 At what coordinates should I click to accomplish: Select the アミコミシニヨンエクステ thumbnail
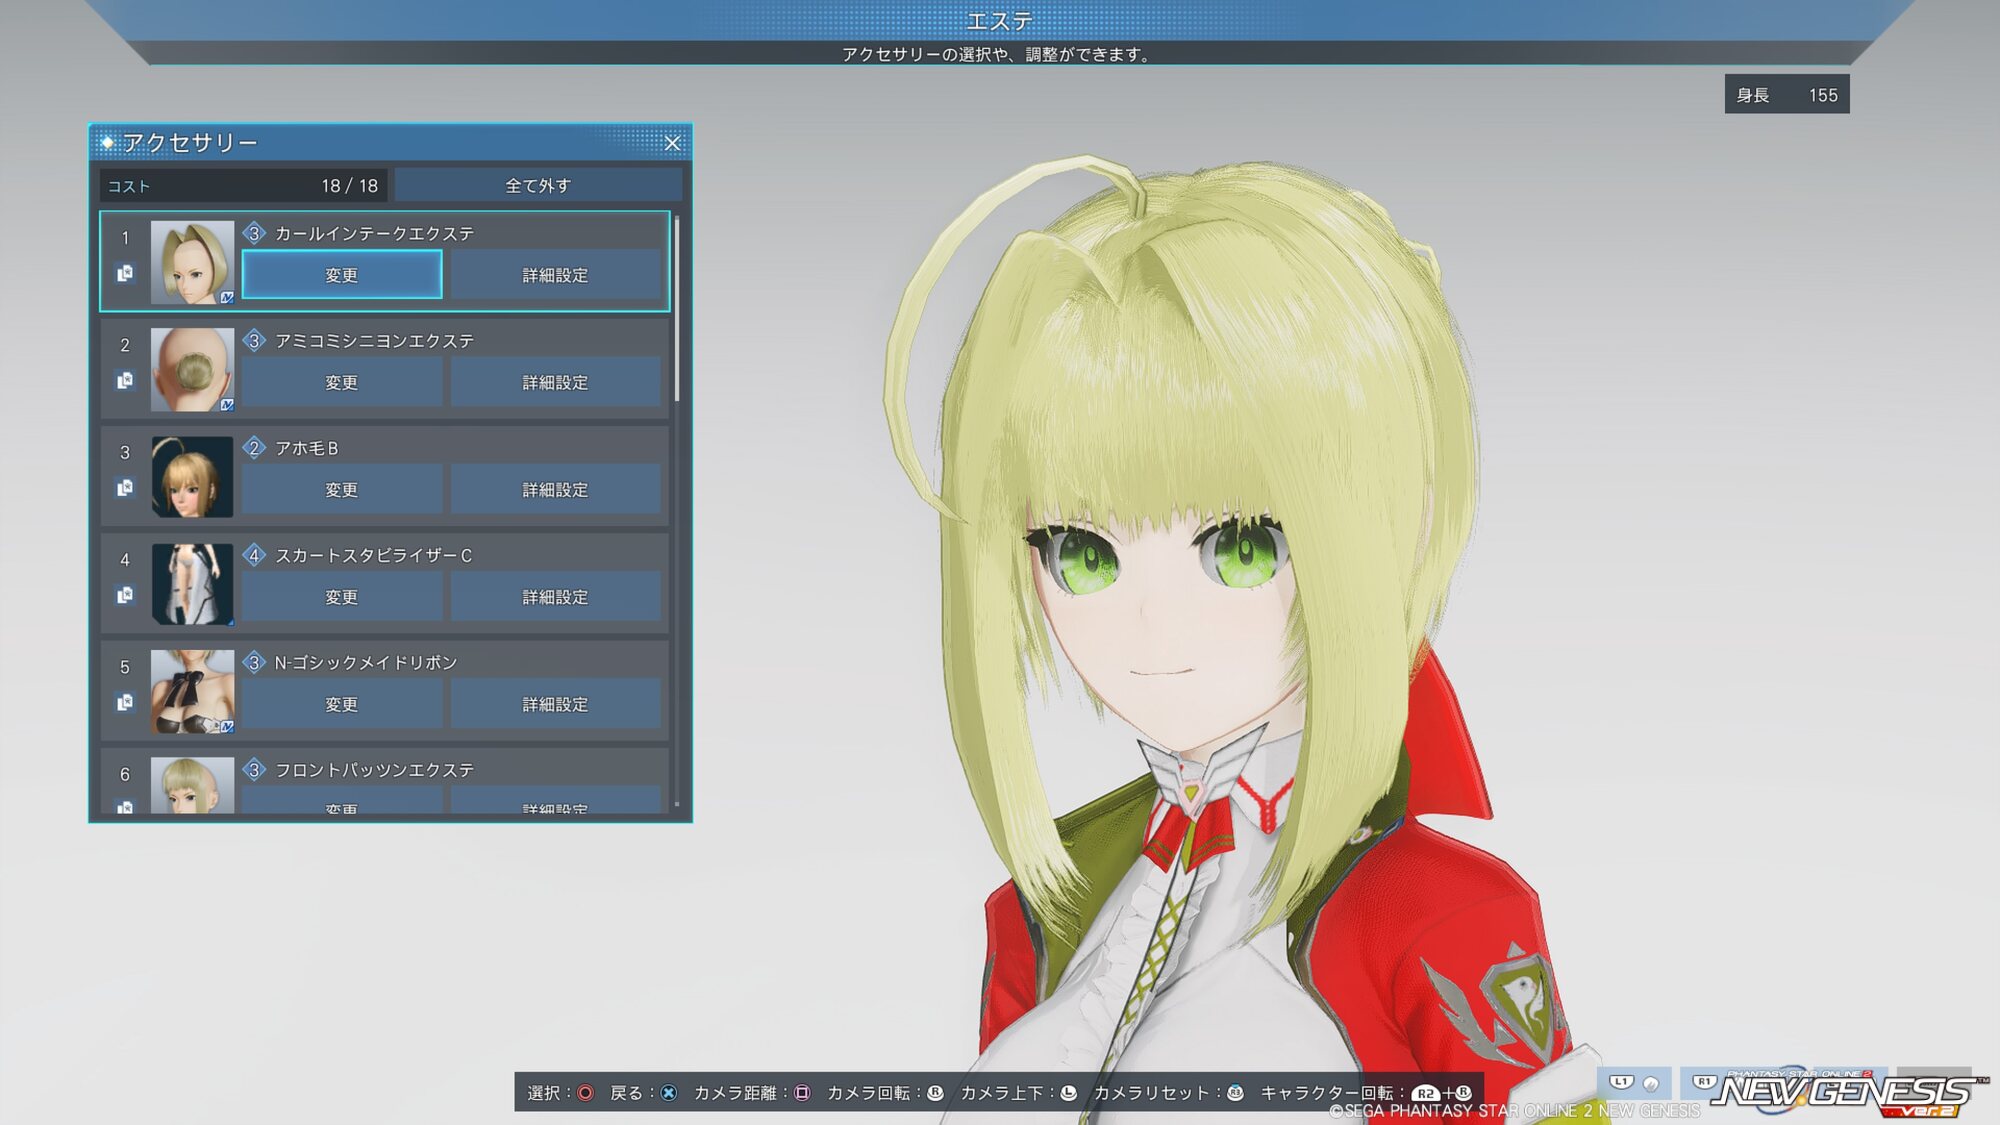(x=192, y=369)
